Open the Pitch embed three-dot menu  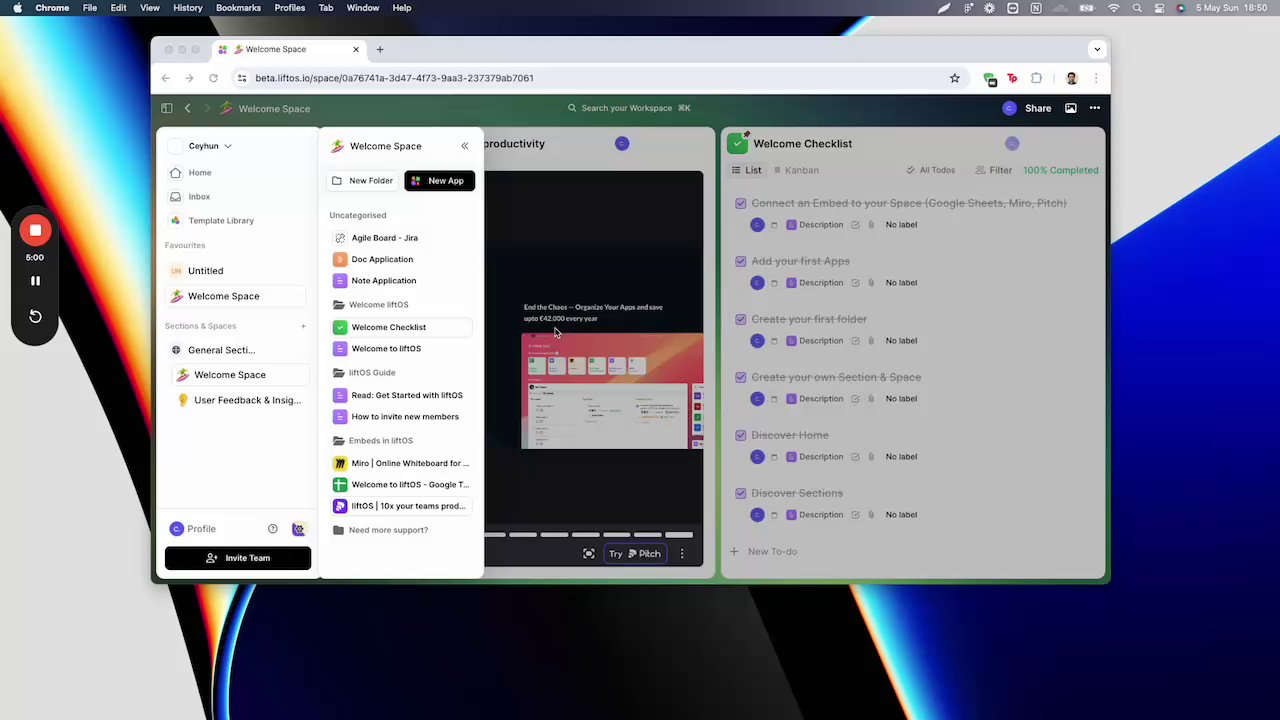coord(682,554)
